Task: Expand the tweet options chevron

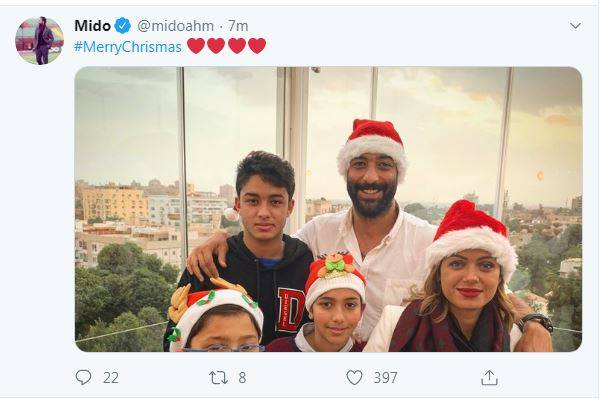Action: pyautogui.click(x=575, y=26)
